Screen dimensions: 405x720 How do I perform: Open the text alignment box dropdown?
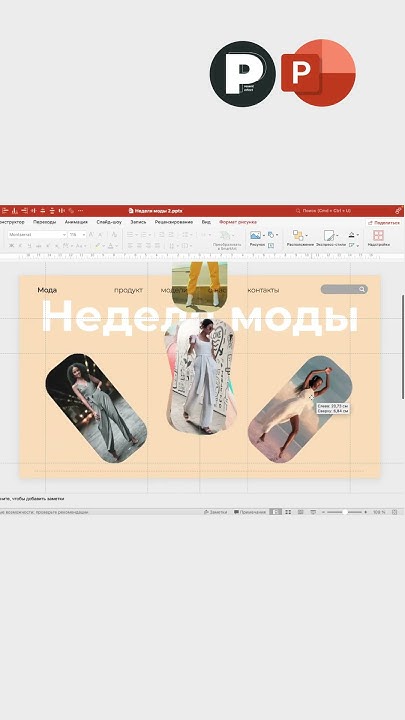coord(187,246)
